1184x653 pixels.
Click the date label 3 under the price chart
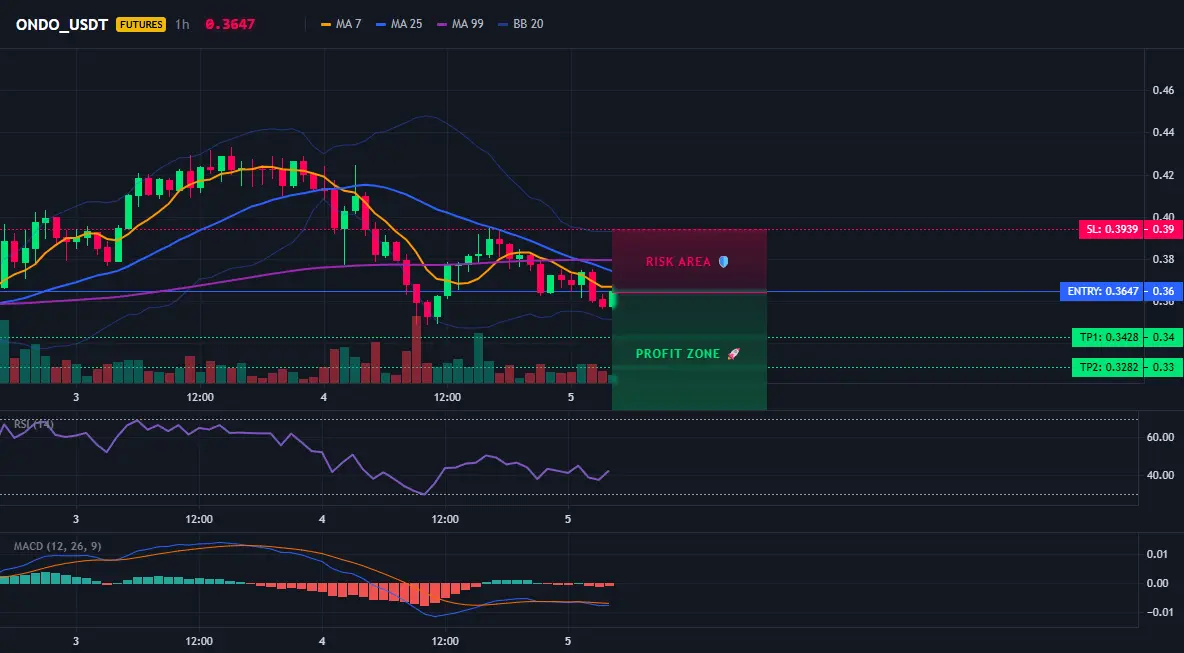pyautogui.click(x=76, y=397)
